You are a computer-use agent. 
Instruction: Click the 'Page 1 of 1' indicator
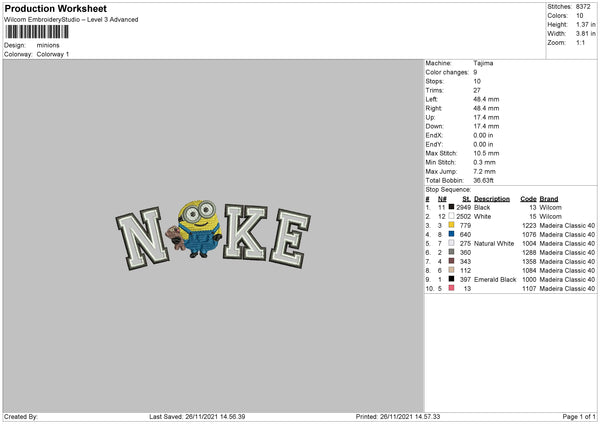pos(579,416)
